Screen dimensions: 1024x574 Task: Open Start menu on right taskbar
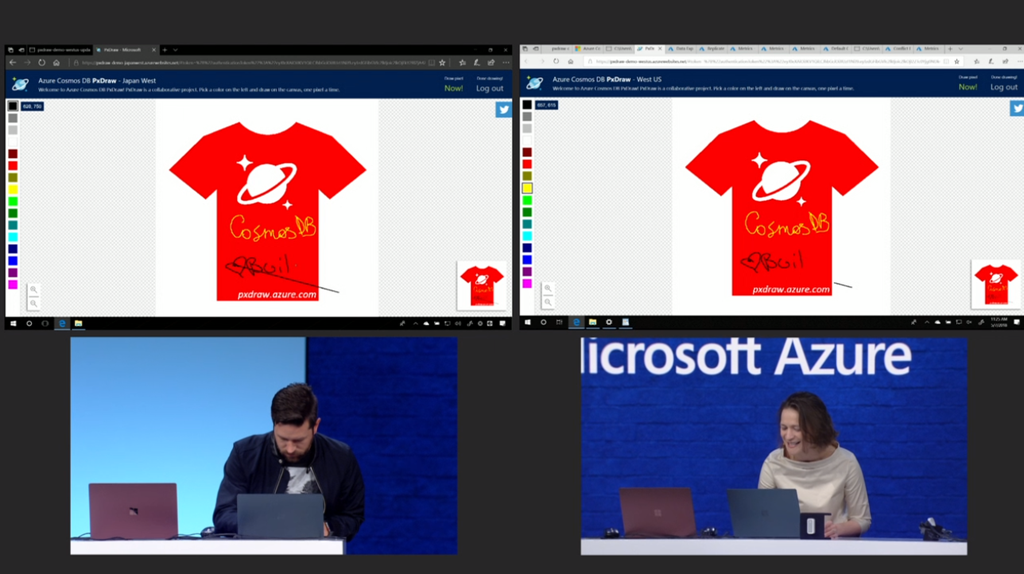(528, 322)
